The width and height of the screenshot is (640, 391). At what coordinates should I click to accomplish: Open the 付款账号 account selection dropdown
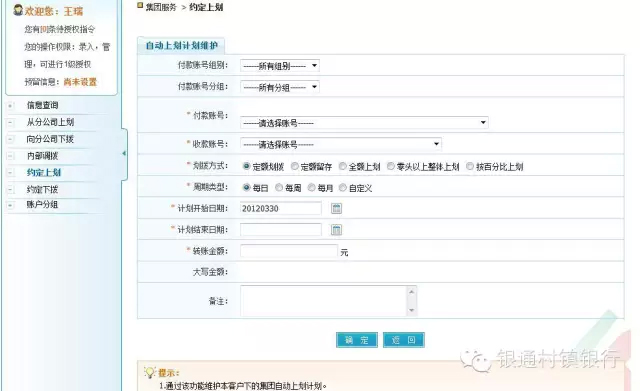click(x=364, y=122)
